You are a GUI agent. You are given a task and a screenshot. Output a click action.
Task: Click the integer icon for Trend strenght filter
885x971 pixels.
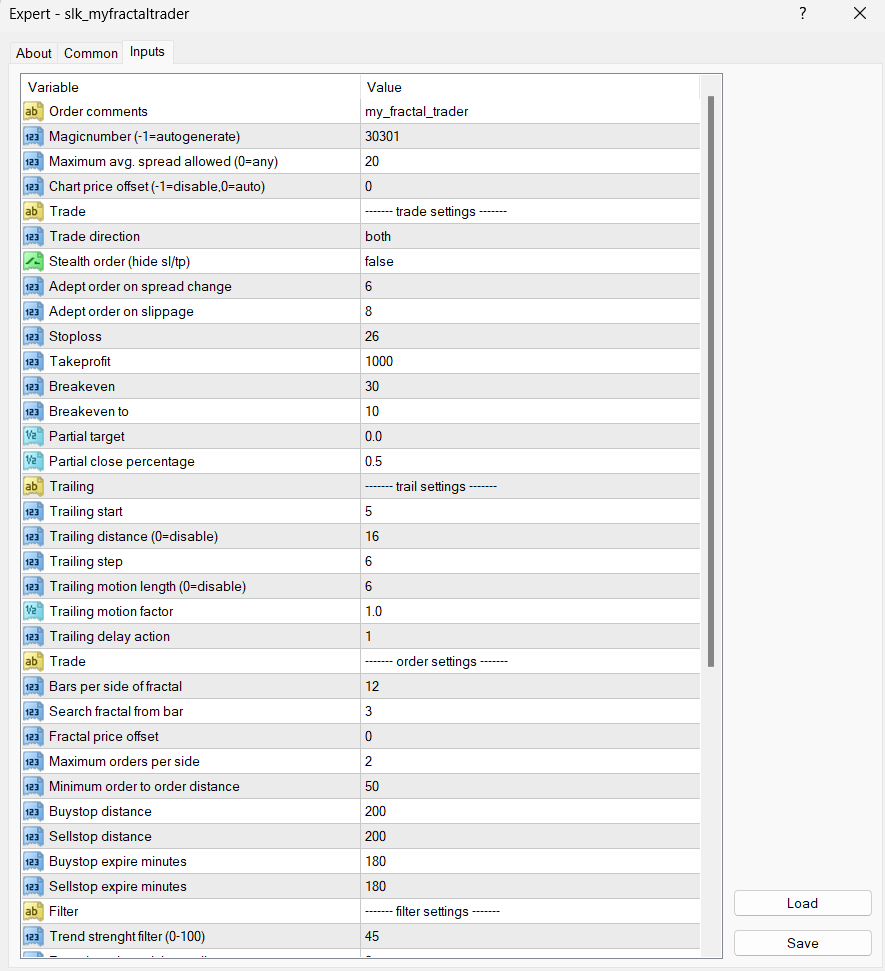coord(33,937)
